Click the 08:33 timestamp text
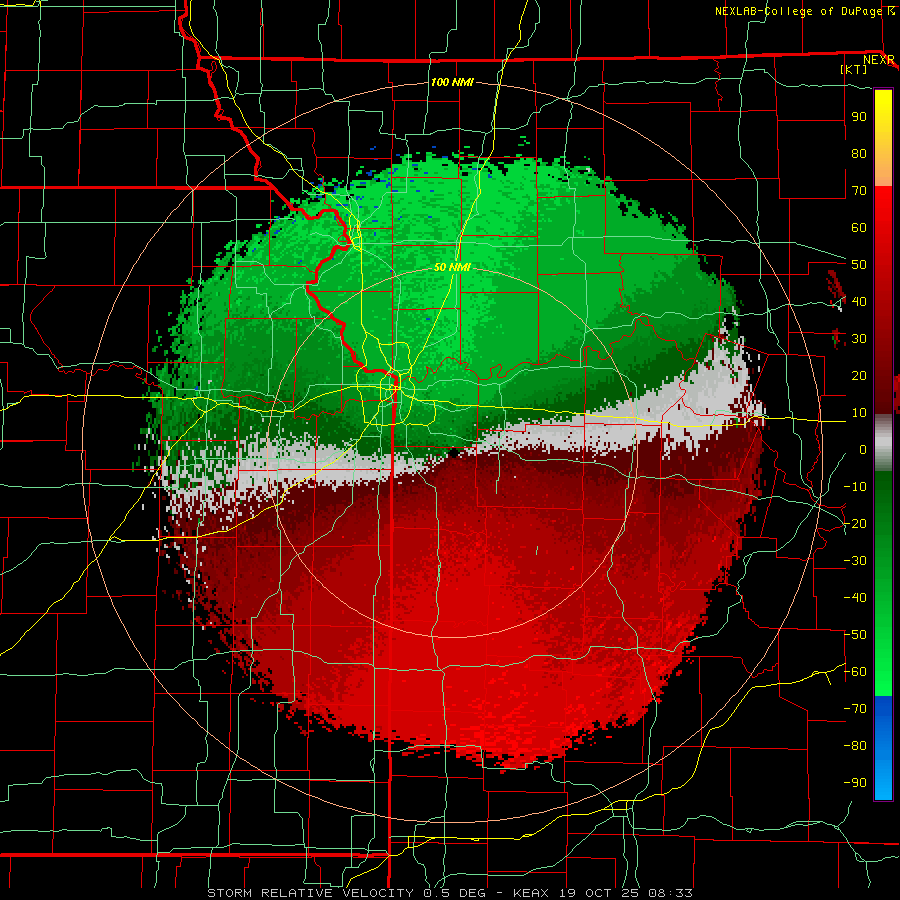Image resolution: width=900 pixels, height=900 pixels. [x=671, y=893]
